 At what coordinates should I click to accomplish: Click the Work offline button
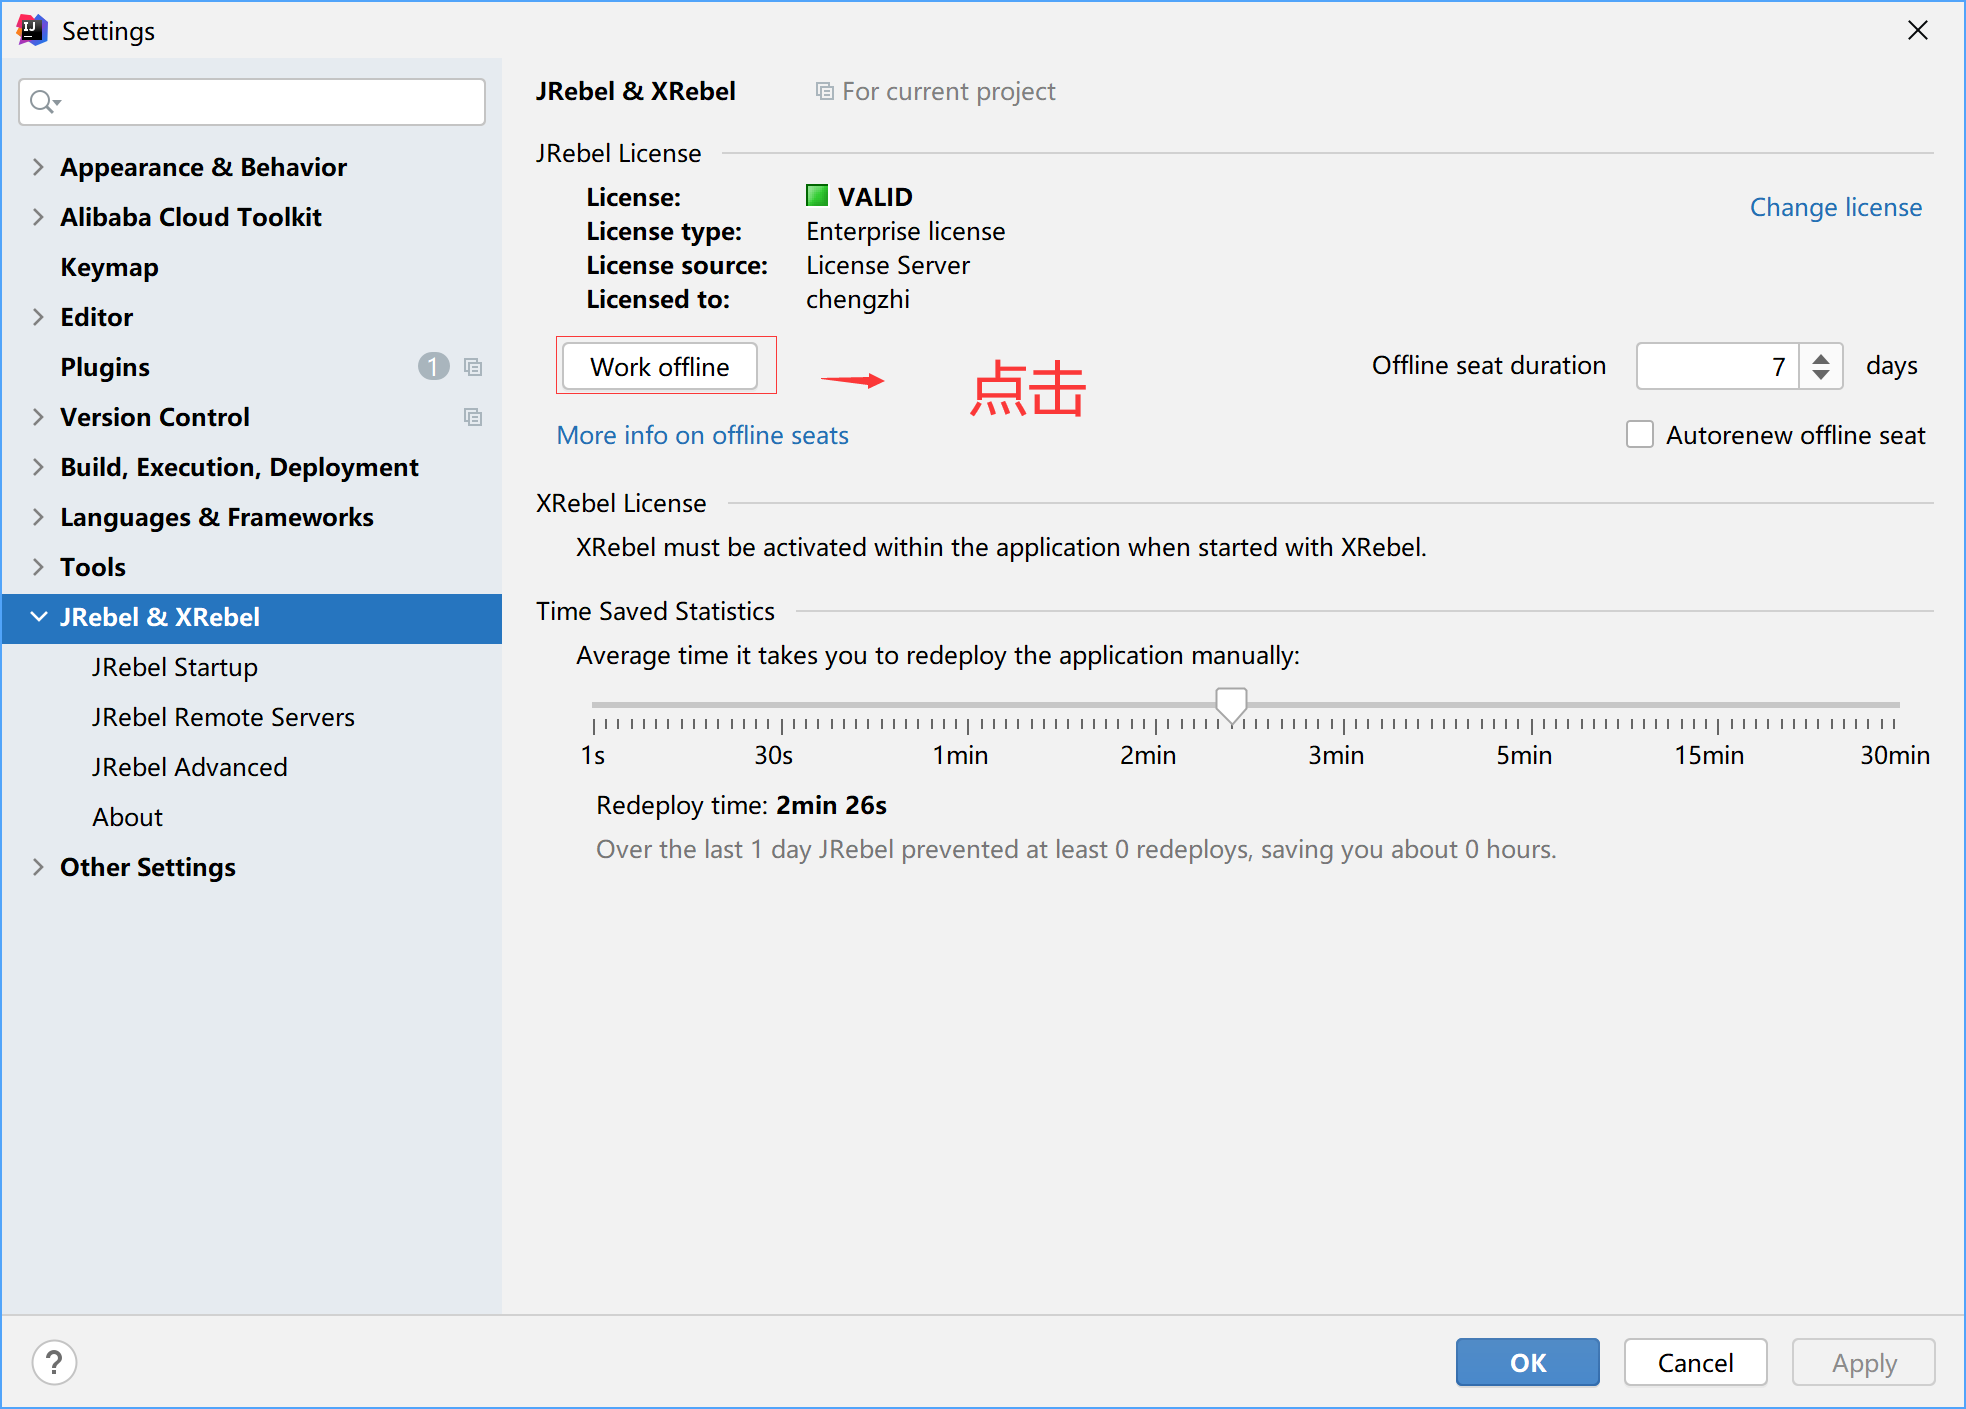(x=660, y=367)
